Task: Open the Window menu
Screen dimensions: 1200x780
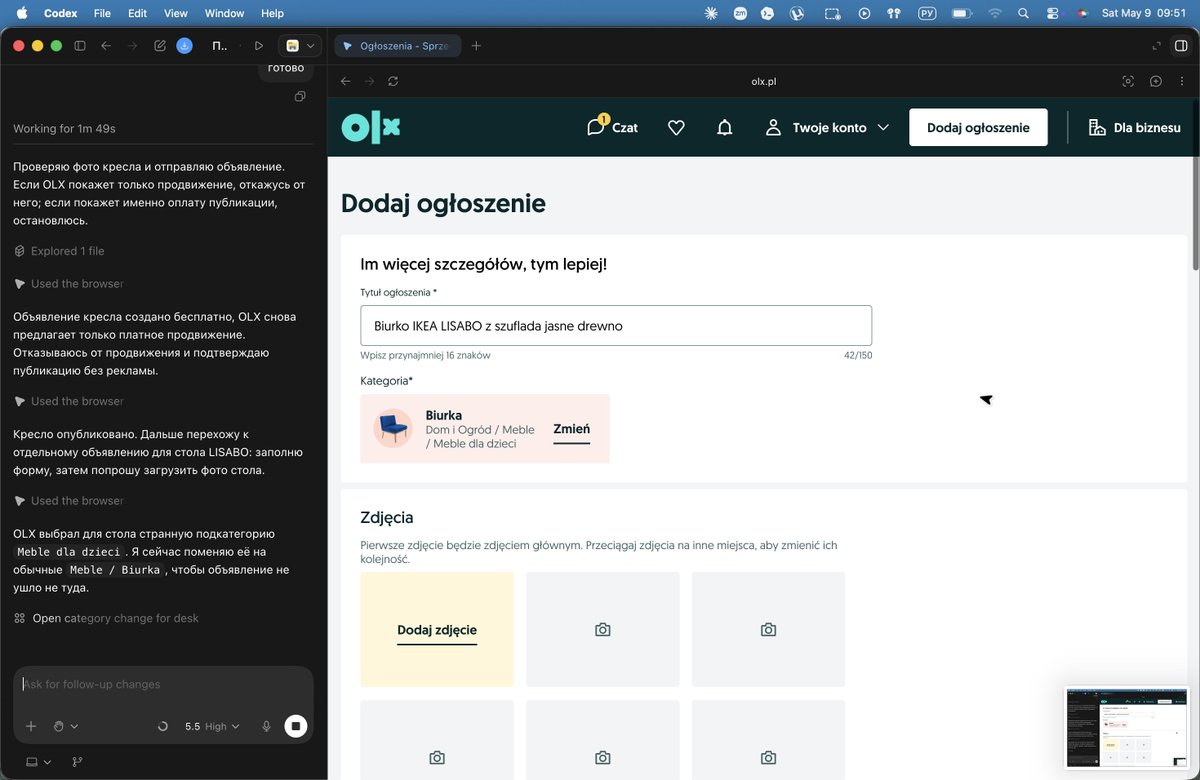Action: [224, 14]
